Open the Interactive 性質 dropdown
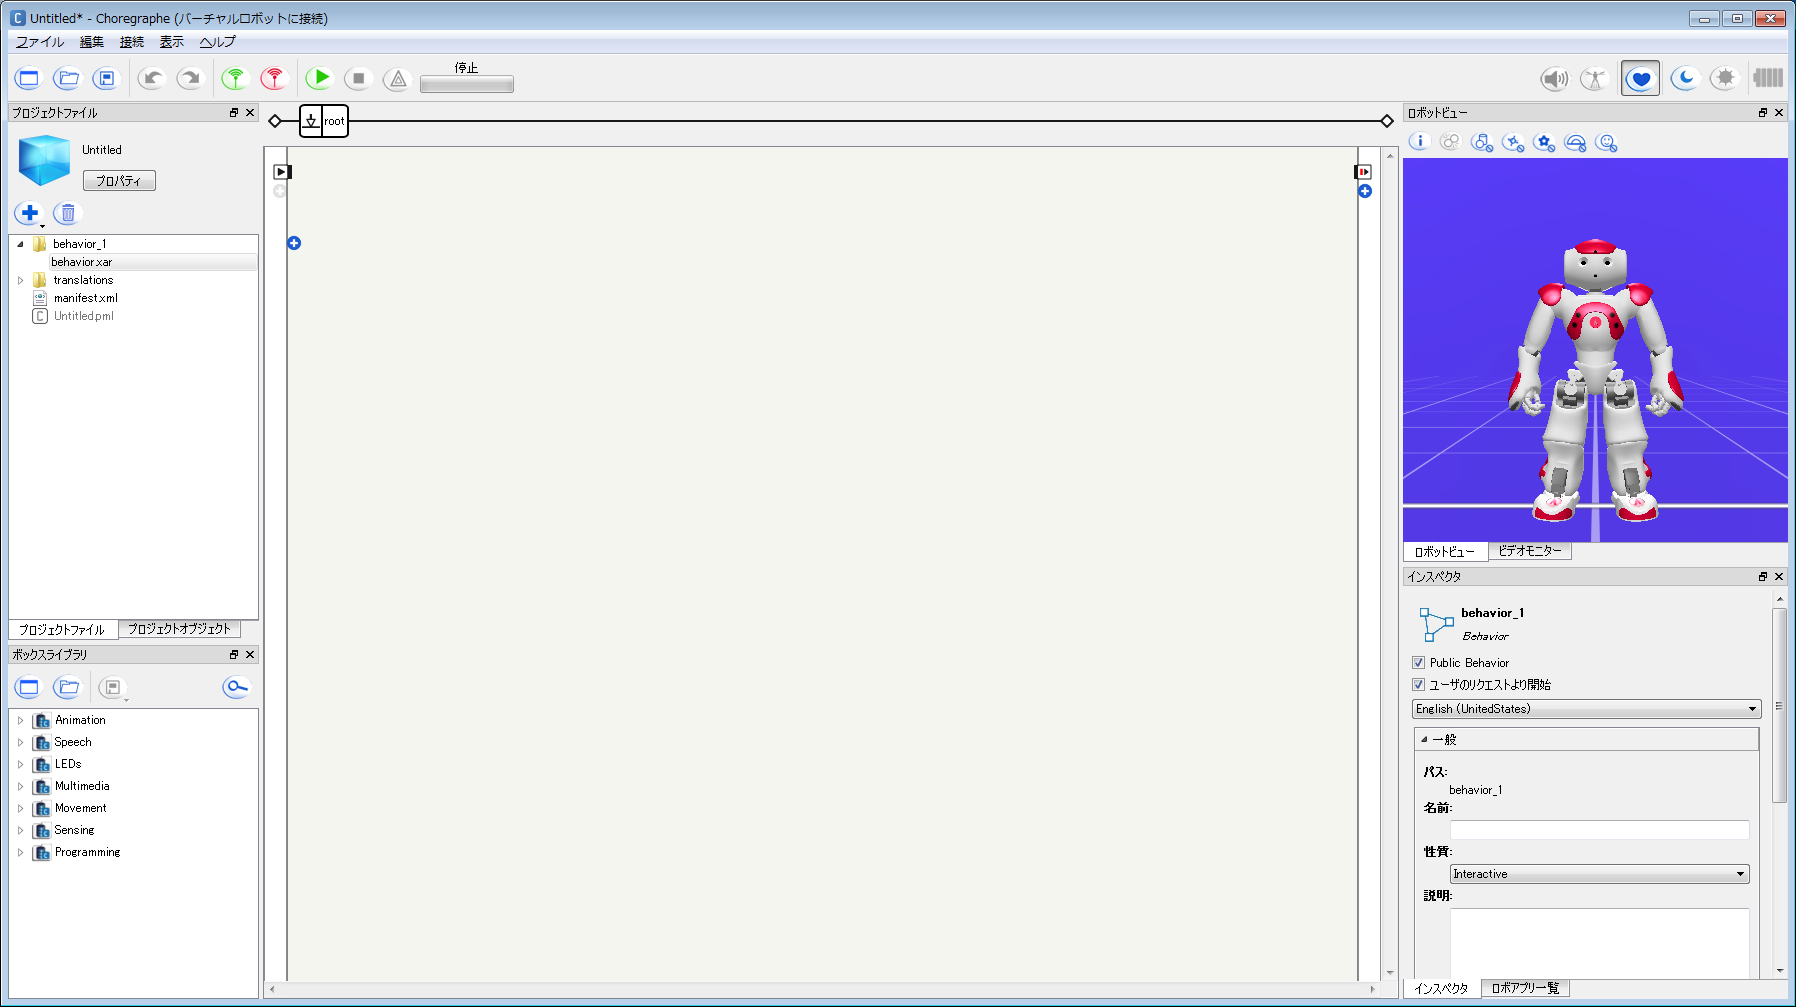1796x1007 pixels. [x=1599, y=874]
